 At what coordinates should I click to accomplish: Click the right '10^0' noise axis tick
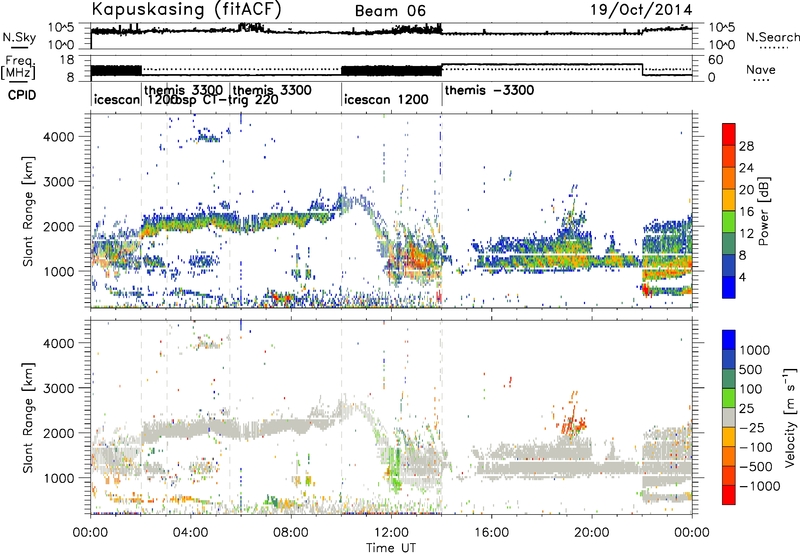722,45
